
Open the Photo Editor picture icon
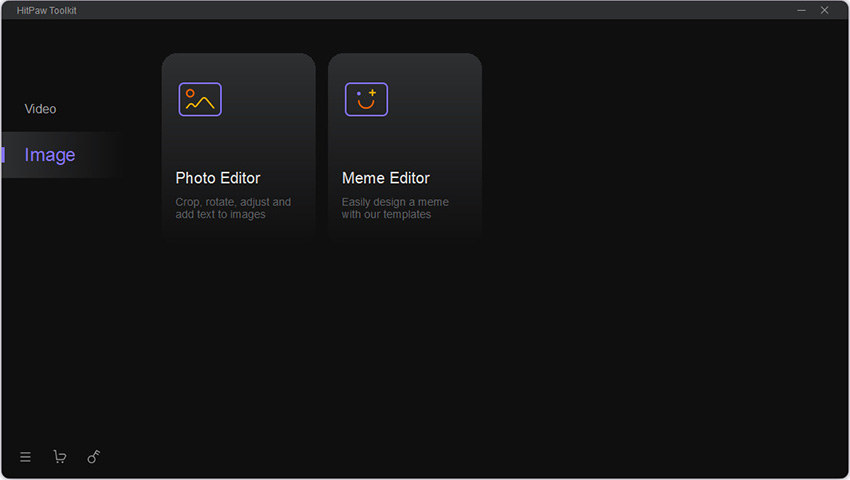pyautogui.click(x=200, y=99)
